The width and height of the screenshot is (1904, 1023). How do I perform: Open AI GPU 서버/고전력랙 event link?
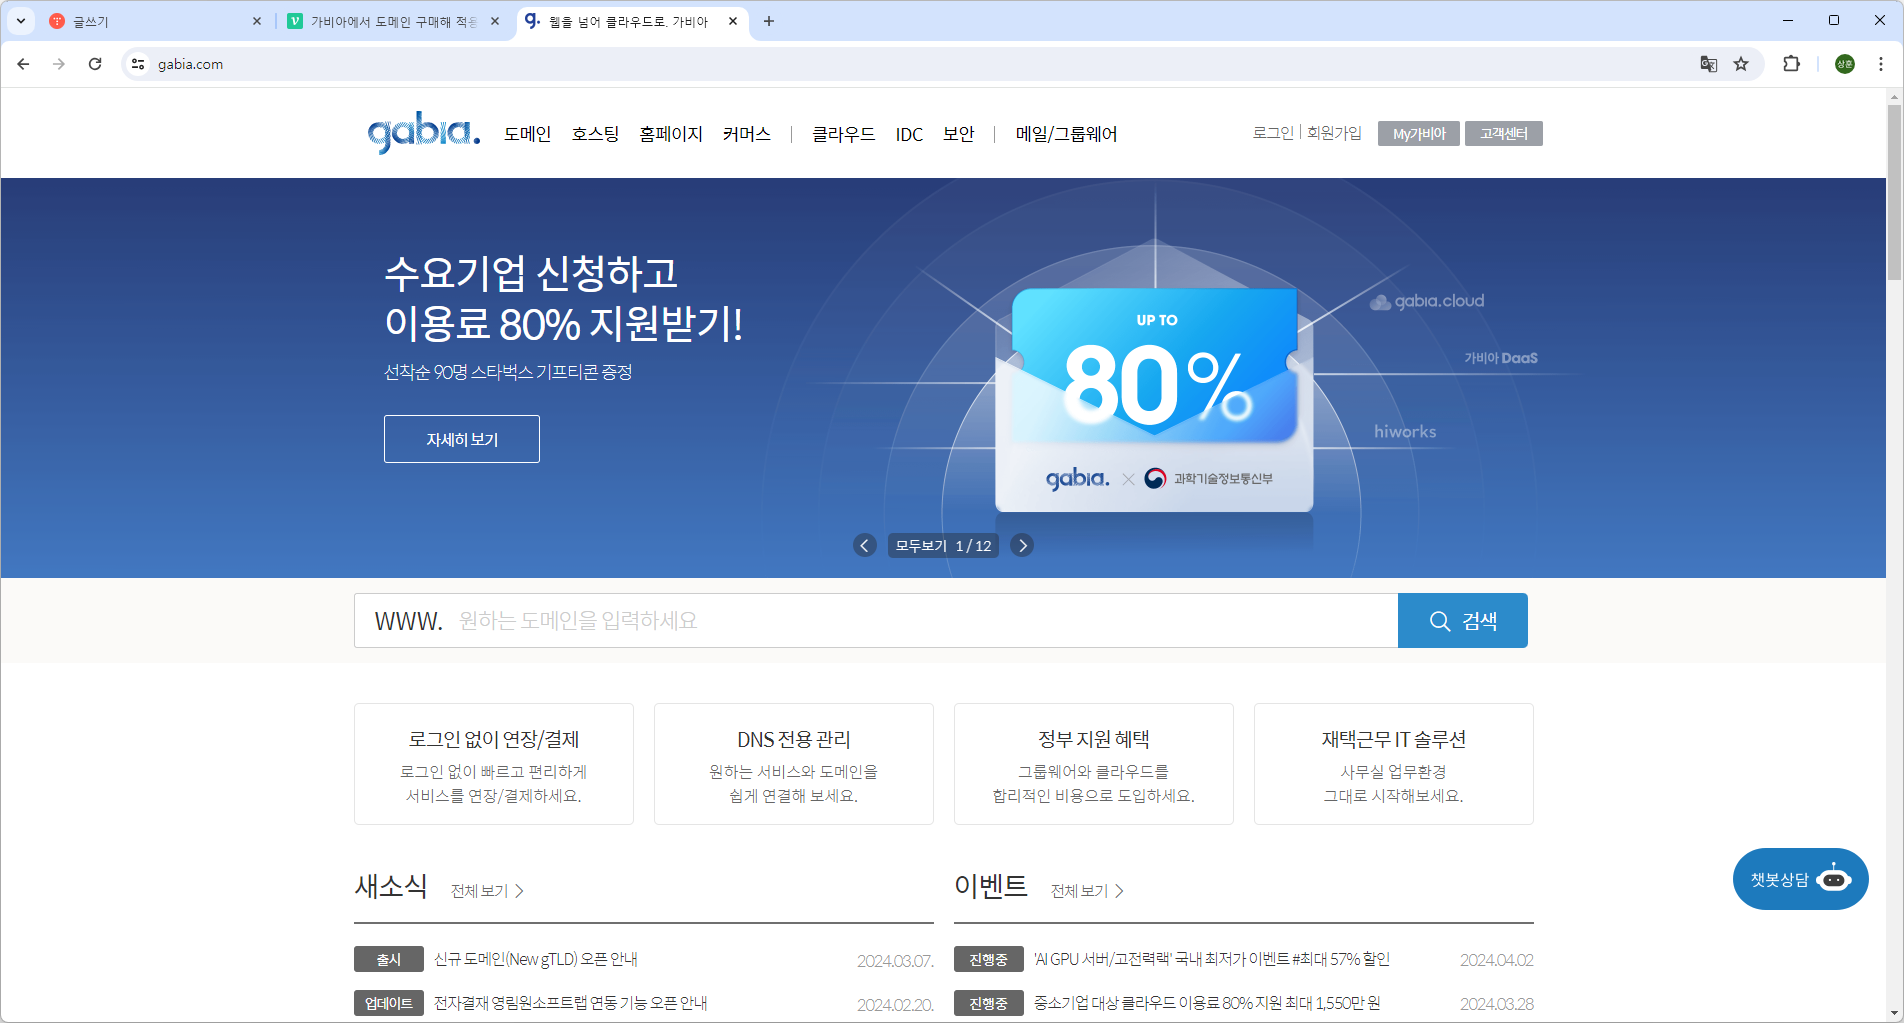1212,959
